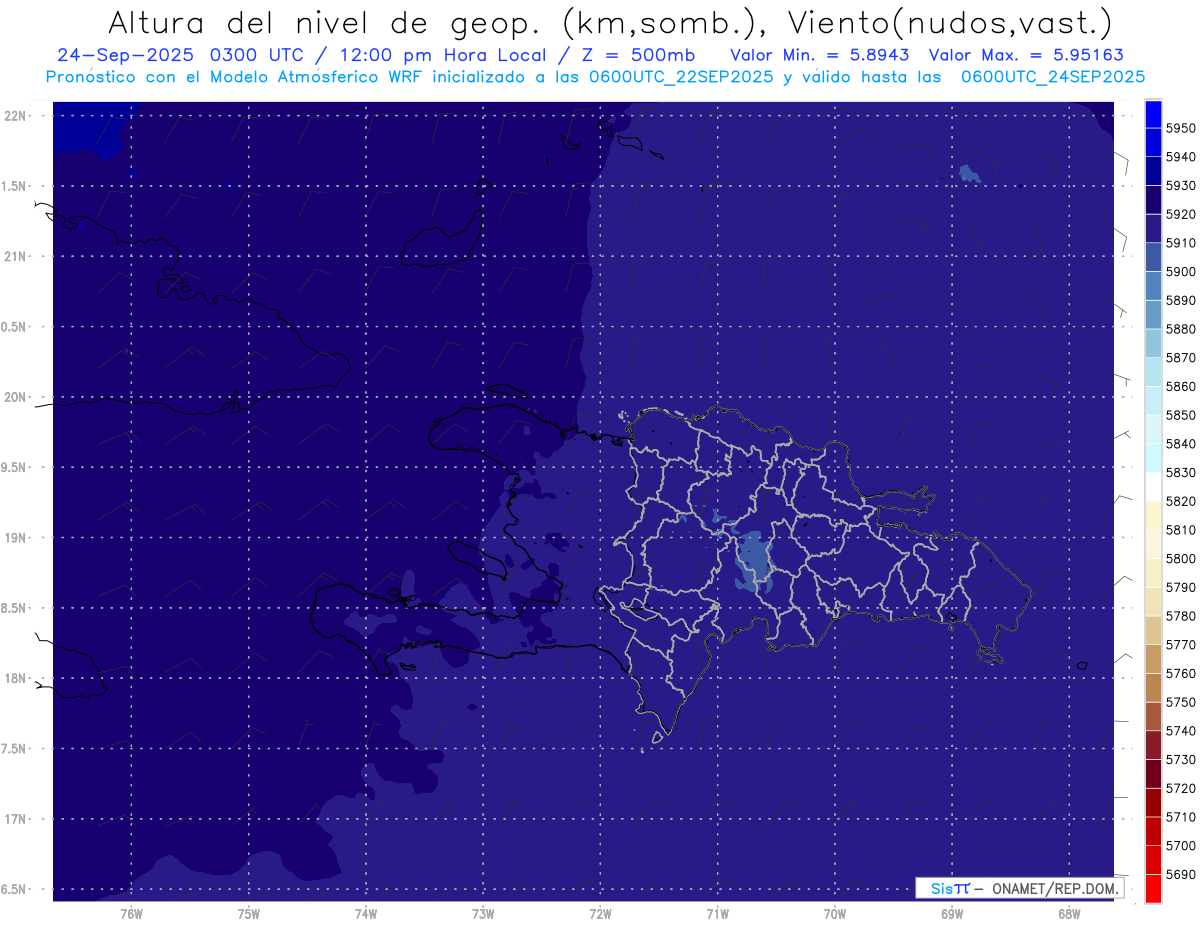Image resolution: width=1200 pixels, height=927 pixels.
Task: Click the white color band between 5820 and 5830
Action: click(x=1152, y=486)
